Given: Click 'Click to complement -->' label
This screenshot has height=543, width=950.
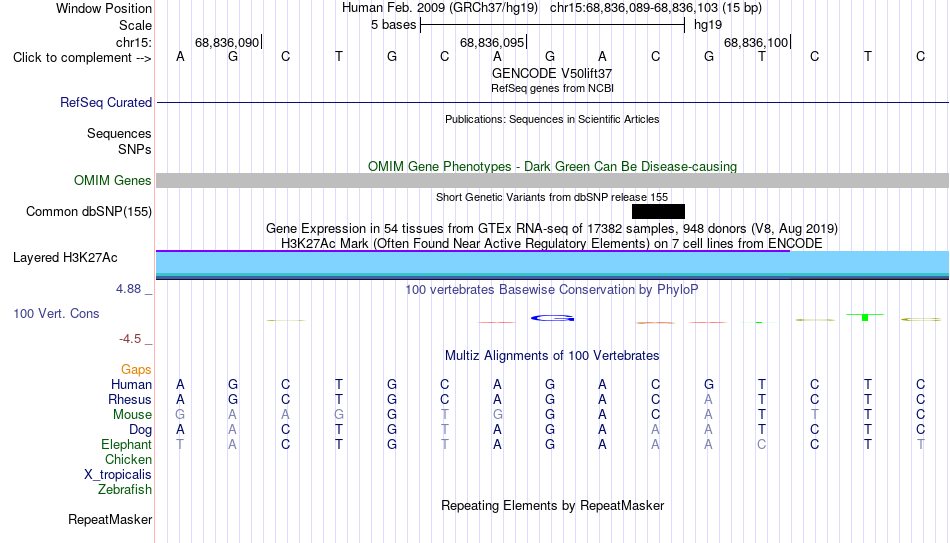Looking at the screenshot, I should (x=82, y=58).
